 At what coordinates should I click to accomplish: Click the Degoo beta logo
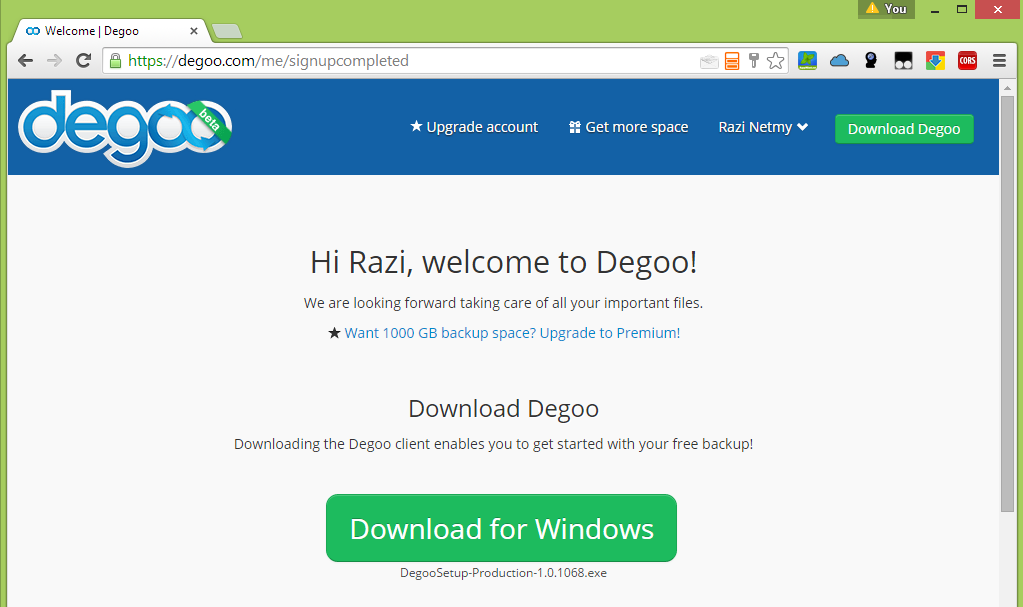125,128
